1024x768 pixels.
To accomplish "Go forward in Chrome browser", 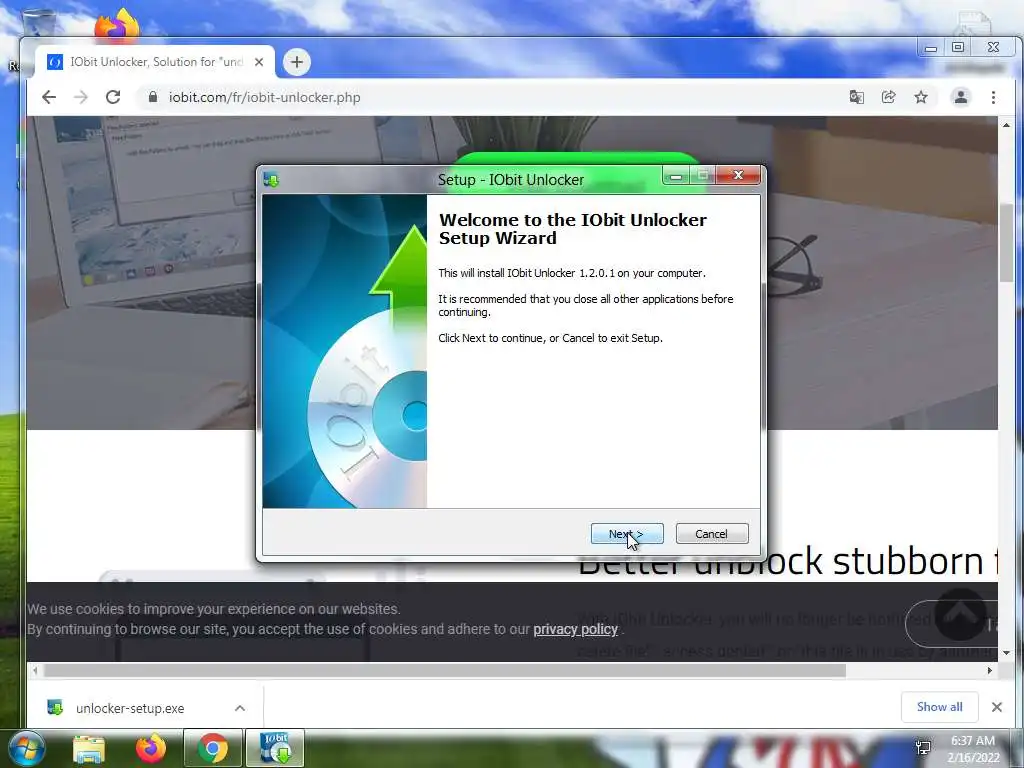I will 80,97.
